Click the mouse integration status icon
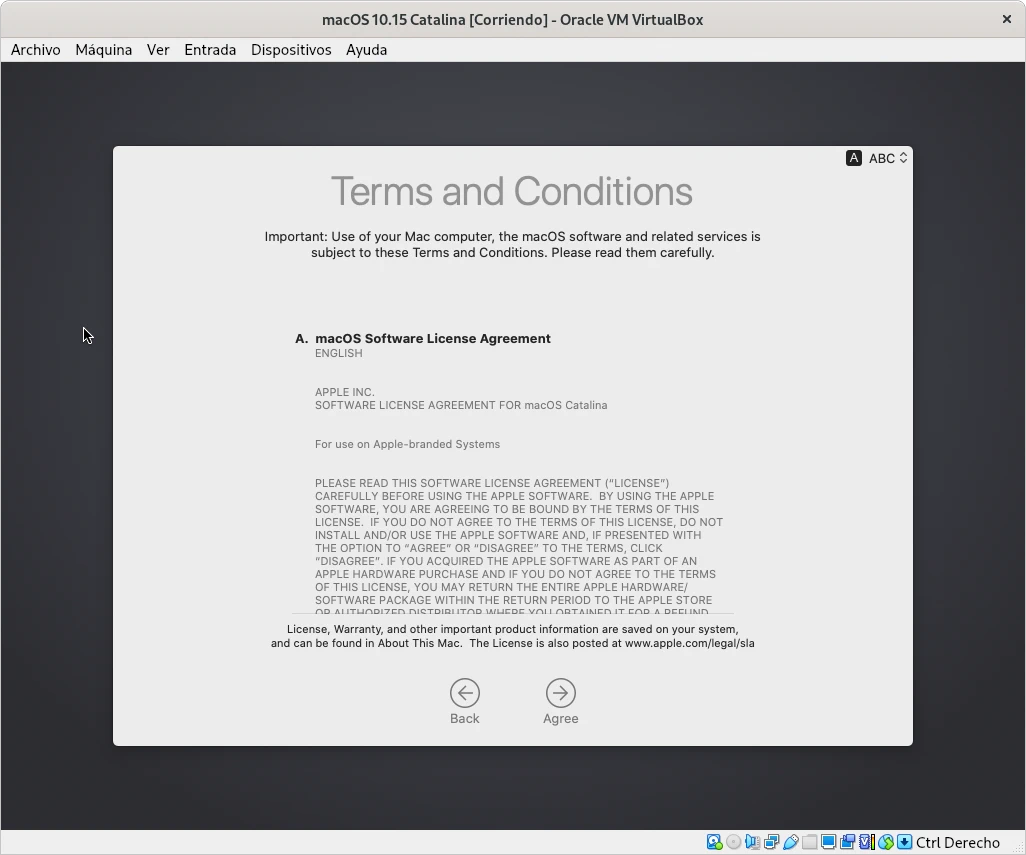 [885, 842]
